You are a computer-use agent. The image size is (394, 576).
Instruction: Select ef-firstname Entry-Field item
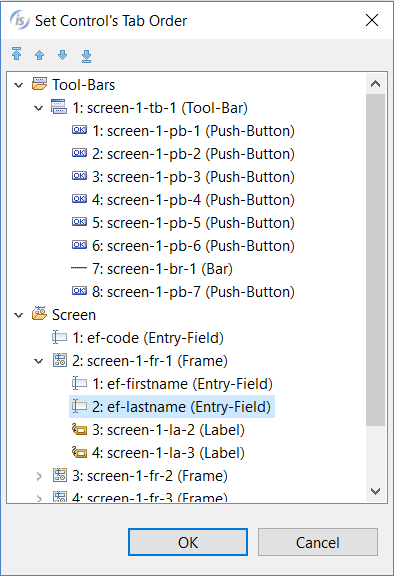pos(182,384)
